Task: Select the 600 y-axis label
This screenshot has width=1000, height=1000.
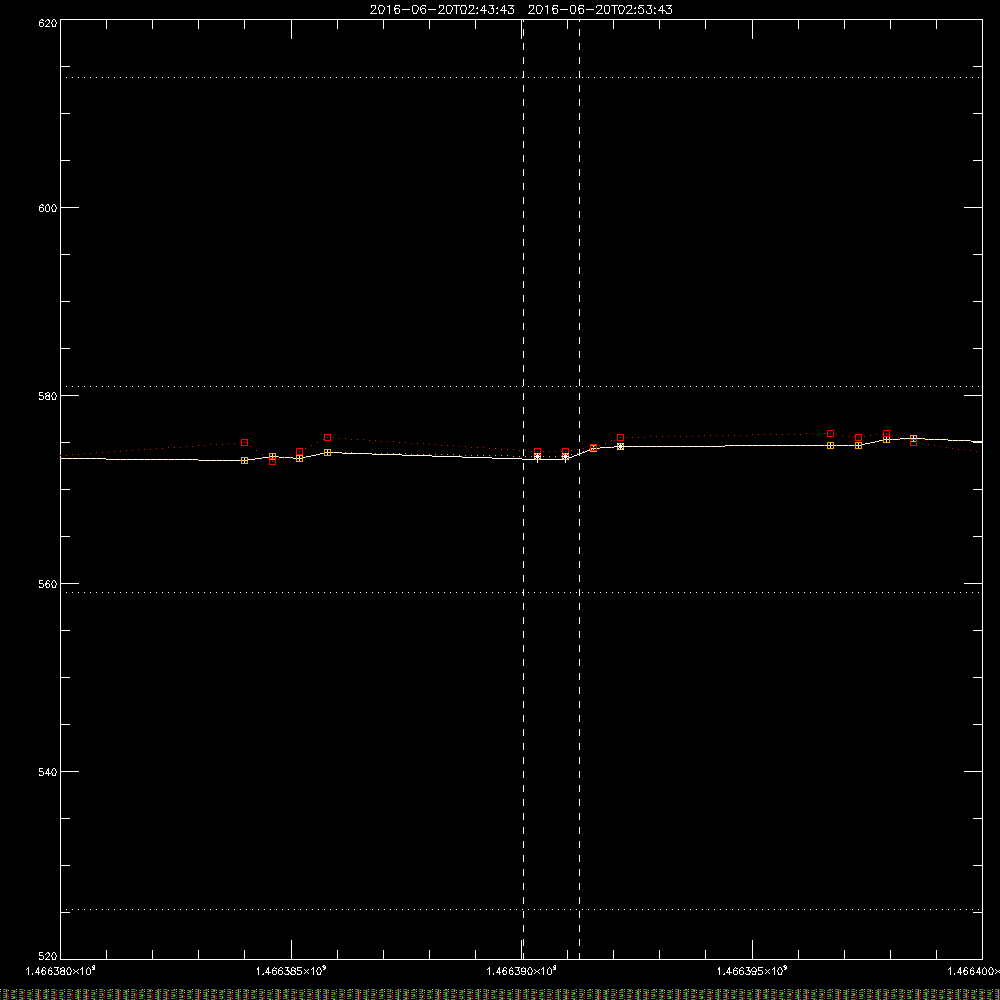Action: (x=48, y=208)
